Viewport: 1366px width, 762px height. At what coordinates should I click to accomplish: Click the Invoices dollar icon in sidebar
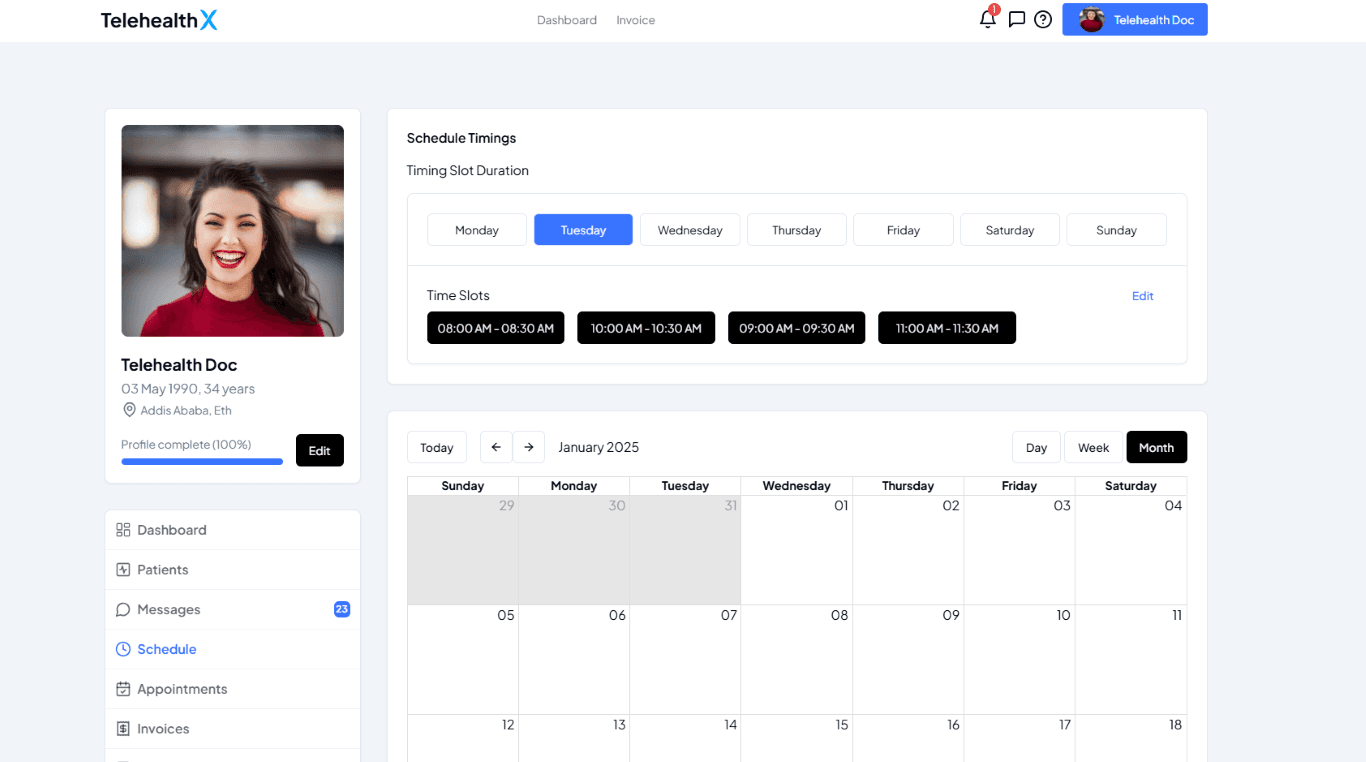pyautogui.click(x=123, y=729)
